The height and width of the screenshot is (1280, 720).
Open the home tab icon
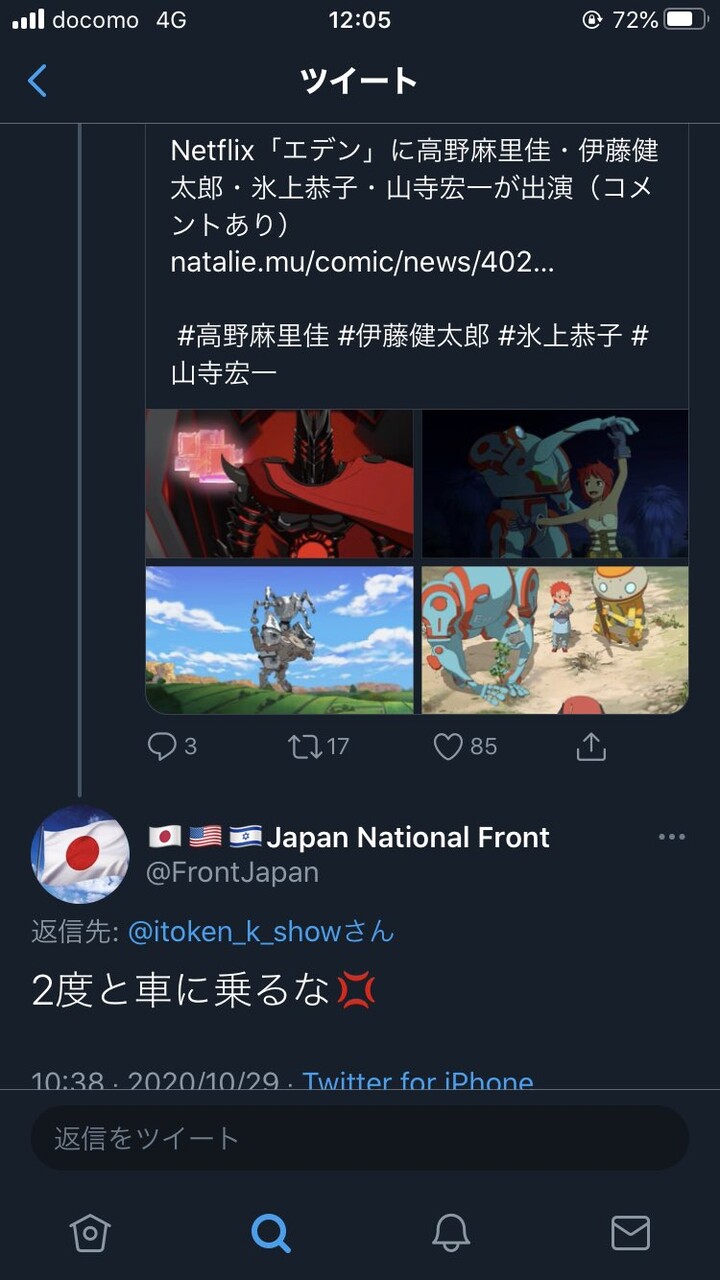click(x=90, y=1233)
